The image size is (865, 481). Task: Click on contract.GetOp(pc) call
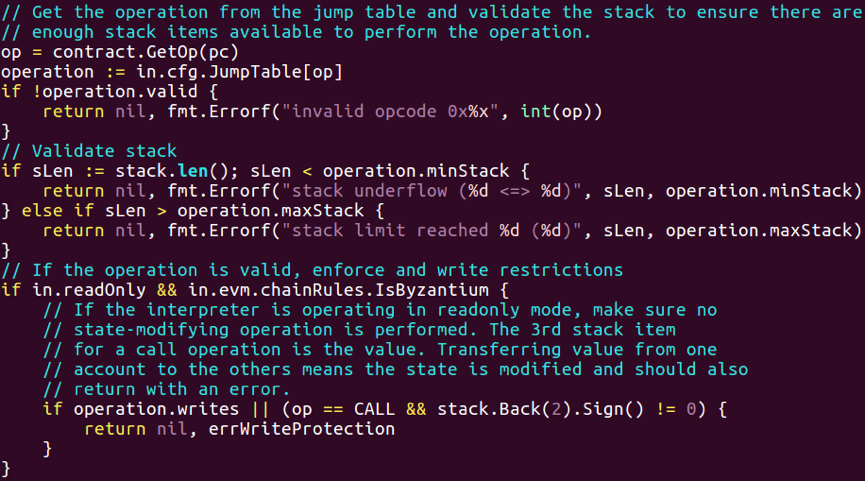coord(146,52)
